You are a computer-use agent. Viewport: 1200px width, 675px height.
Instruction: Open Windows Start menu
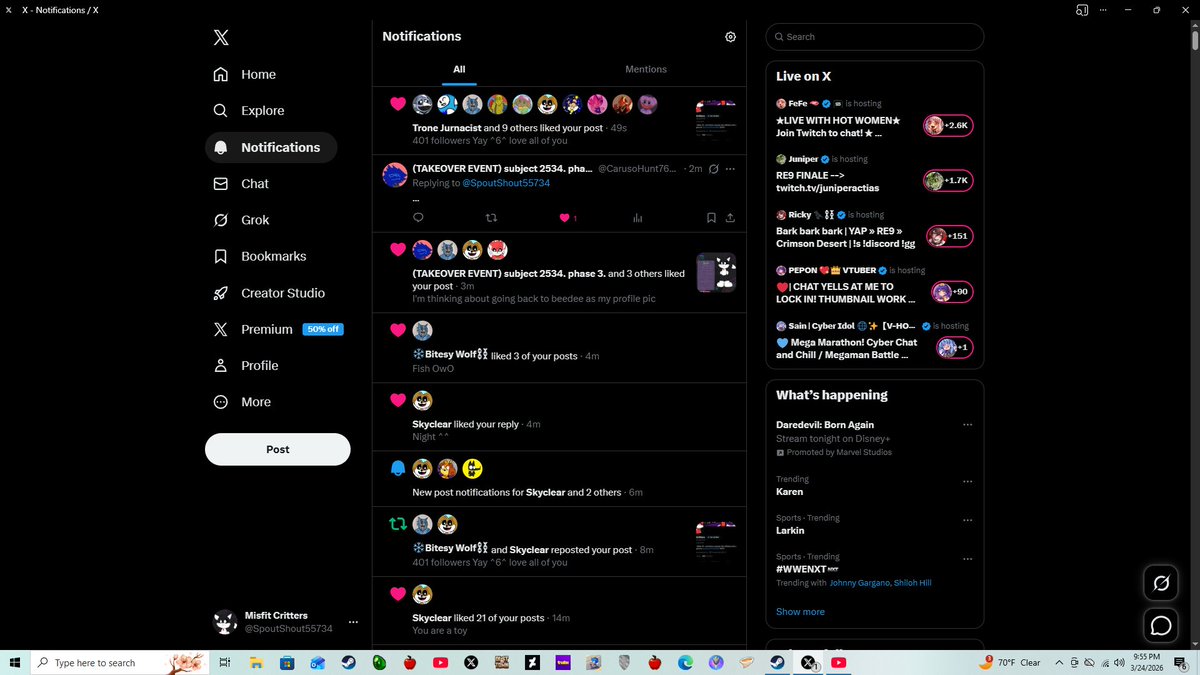(15, 663)
